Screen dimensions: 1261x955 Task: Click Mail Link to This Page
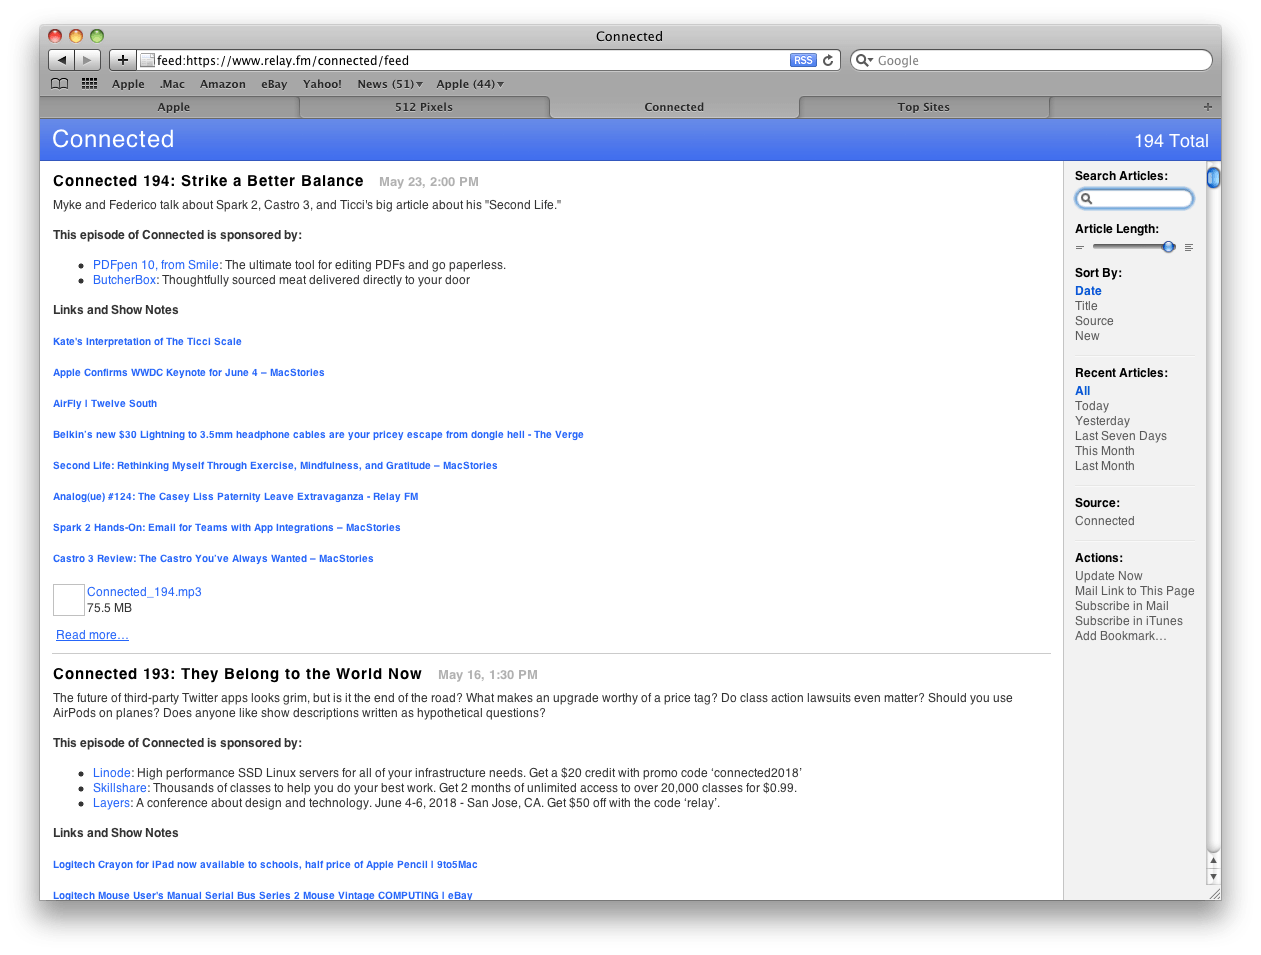tap(1135, 591)
